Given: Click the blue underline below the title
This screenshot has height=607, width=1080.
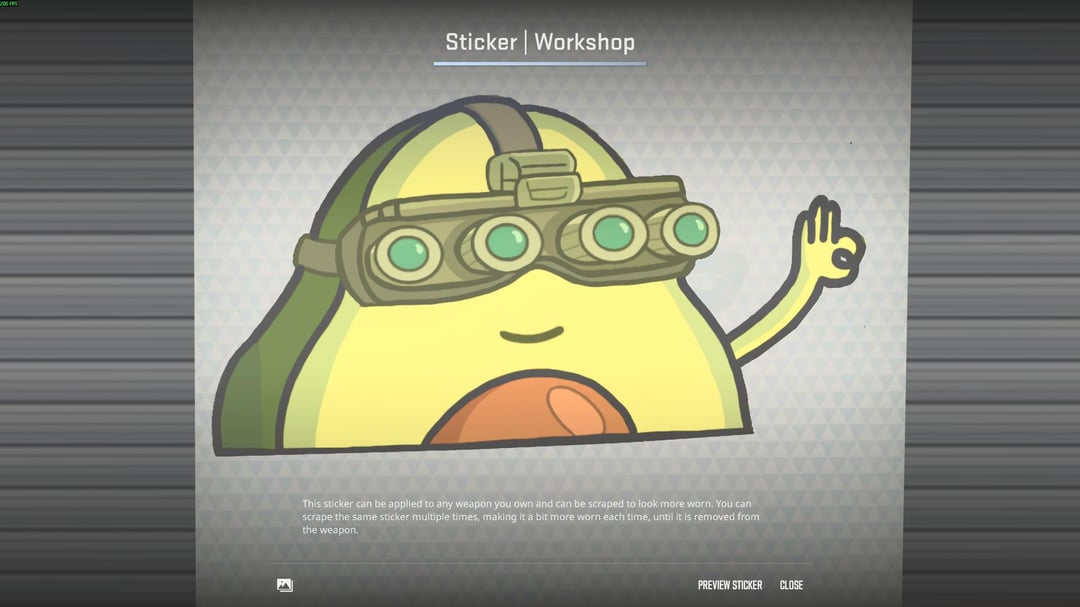Looking at the screenshot, I should click(539, 64).
